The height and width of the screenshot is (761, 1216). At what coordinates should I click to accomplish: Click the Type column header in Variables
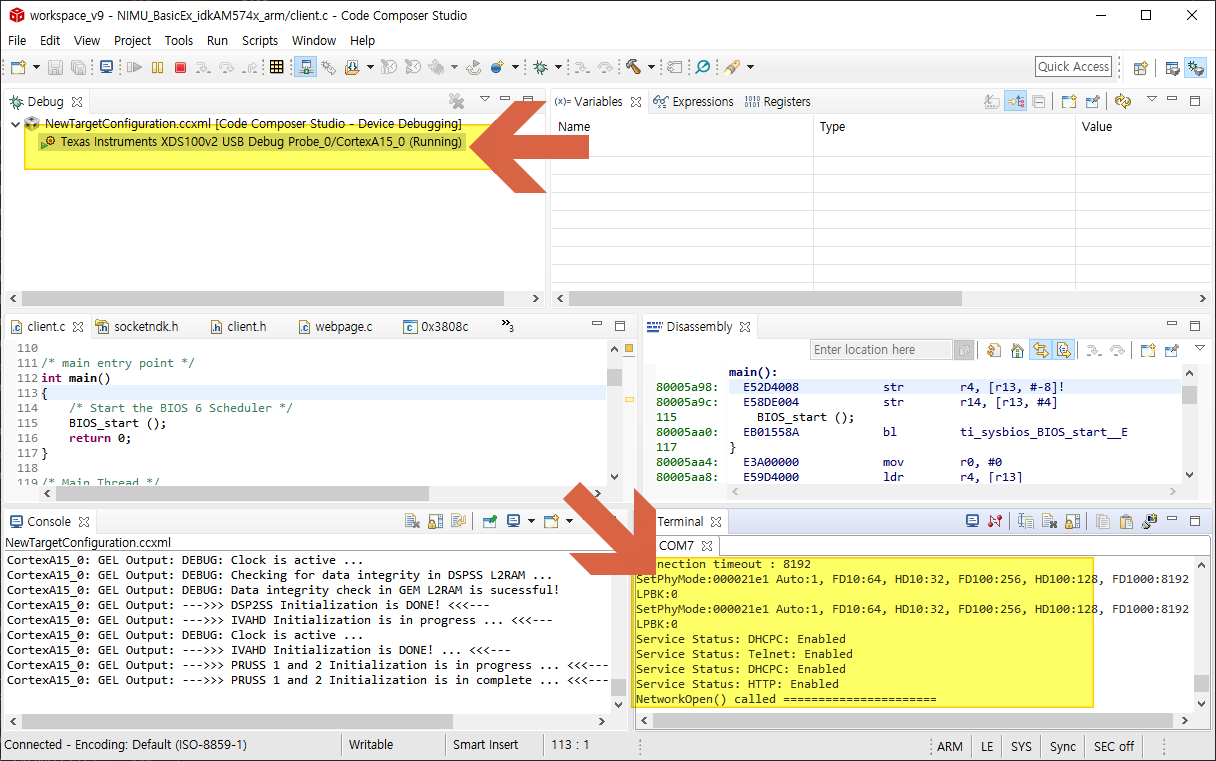click(944, 127)
